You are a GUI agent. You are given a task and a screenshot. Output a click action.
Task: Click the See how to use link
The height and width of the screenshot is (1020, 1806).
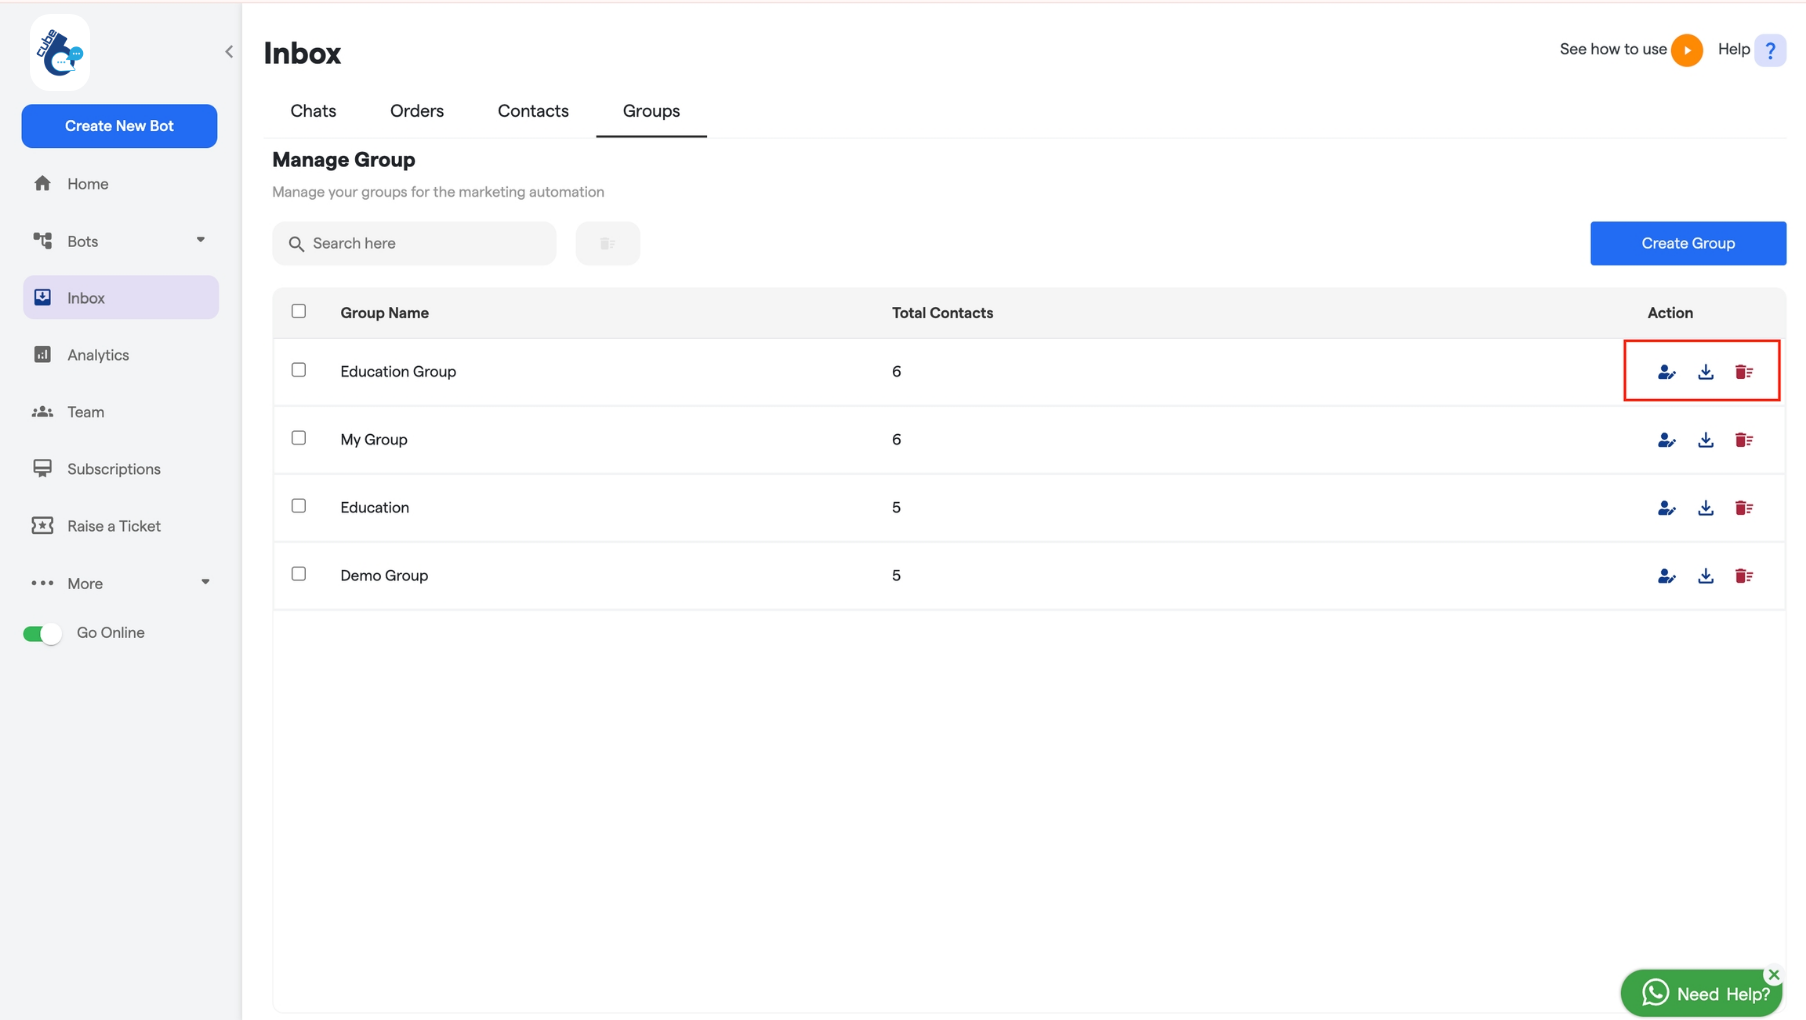(1613, 49)
